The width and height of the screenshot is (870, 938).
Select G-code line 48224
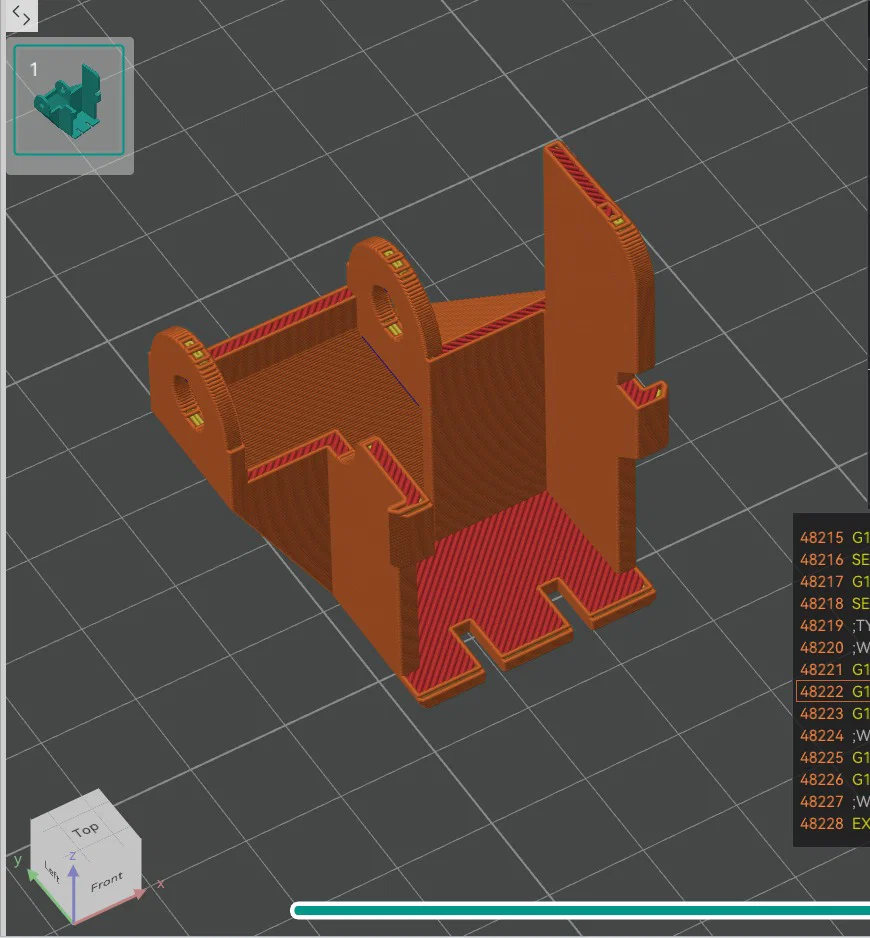coord(832,735)
